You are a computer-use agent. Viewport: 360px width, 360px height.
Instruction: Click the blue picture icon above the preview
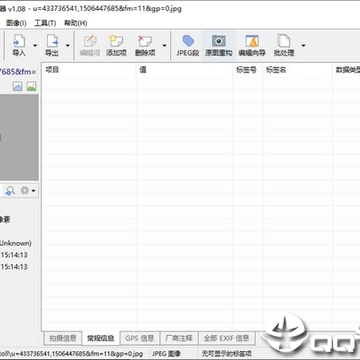[17, 86]
